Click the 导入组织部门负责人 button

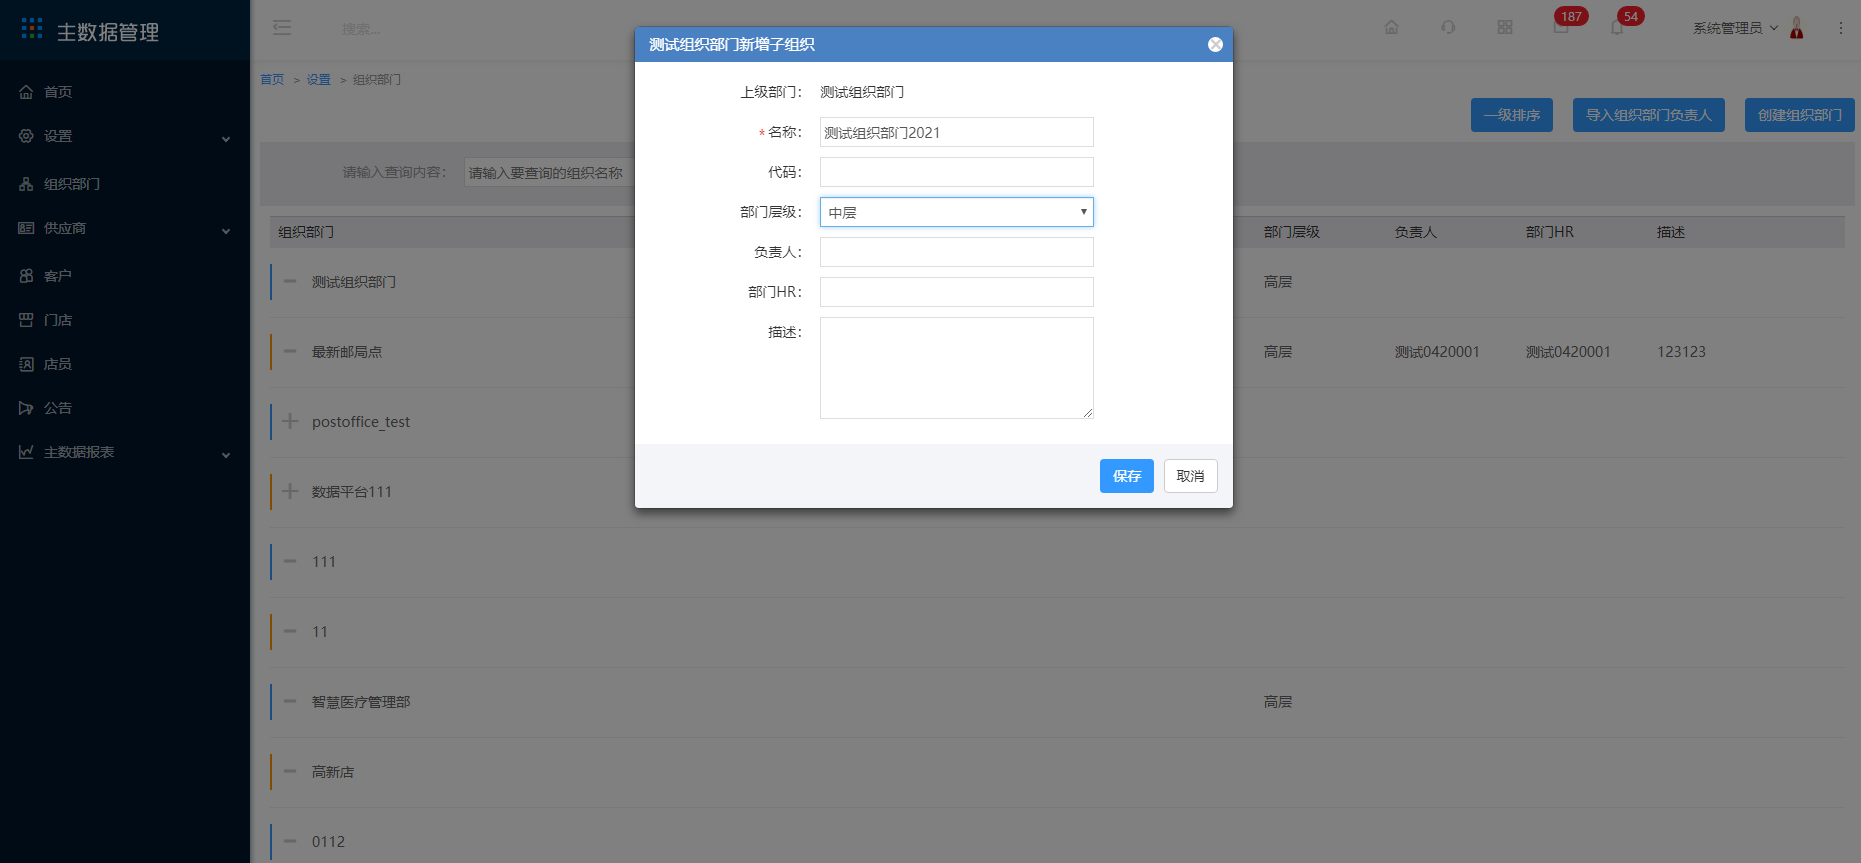point(1649,115)
